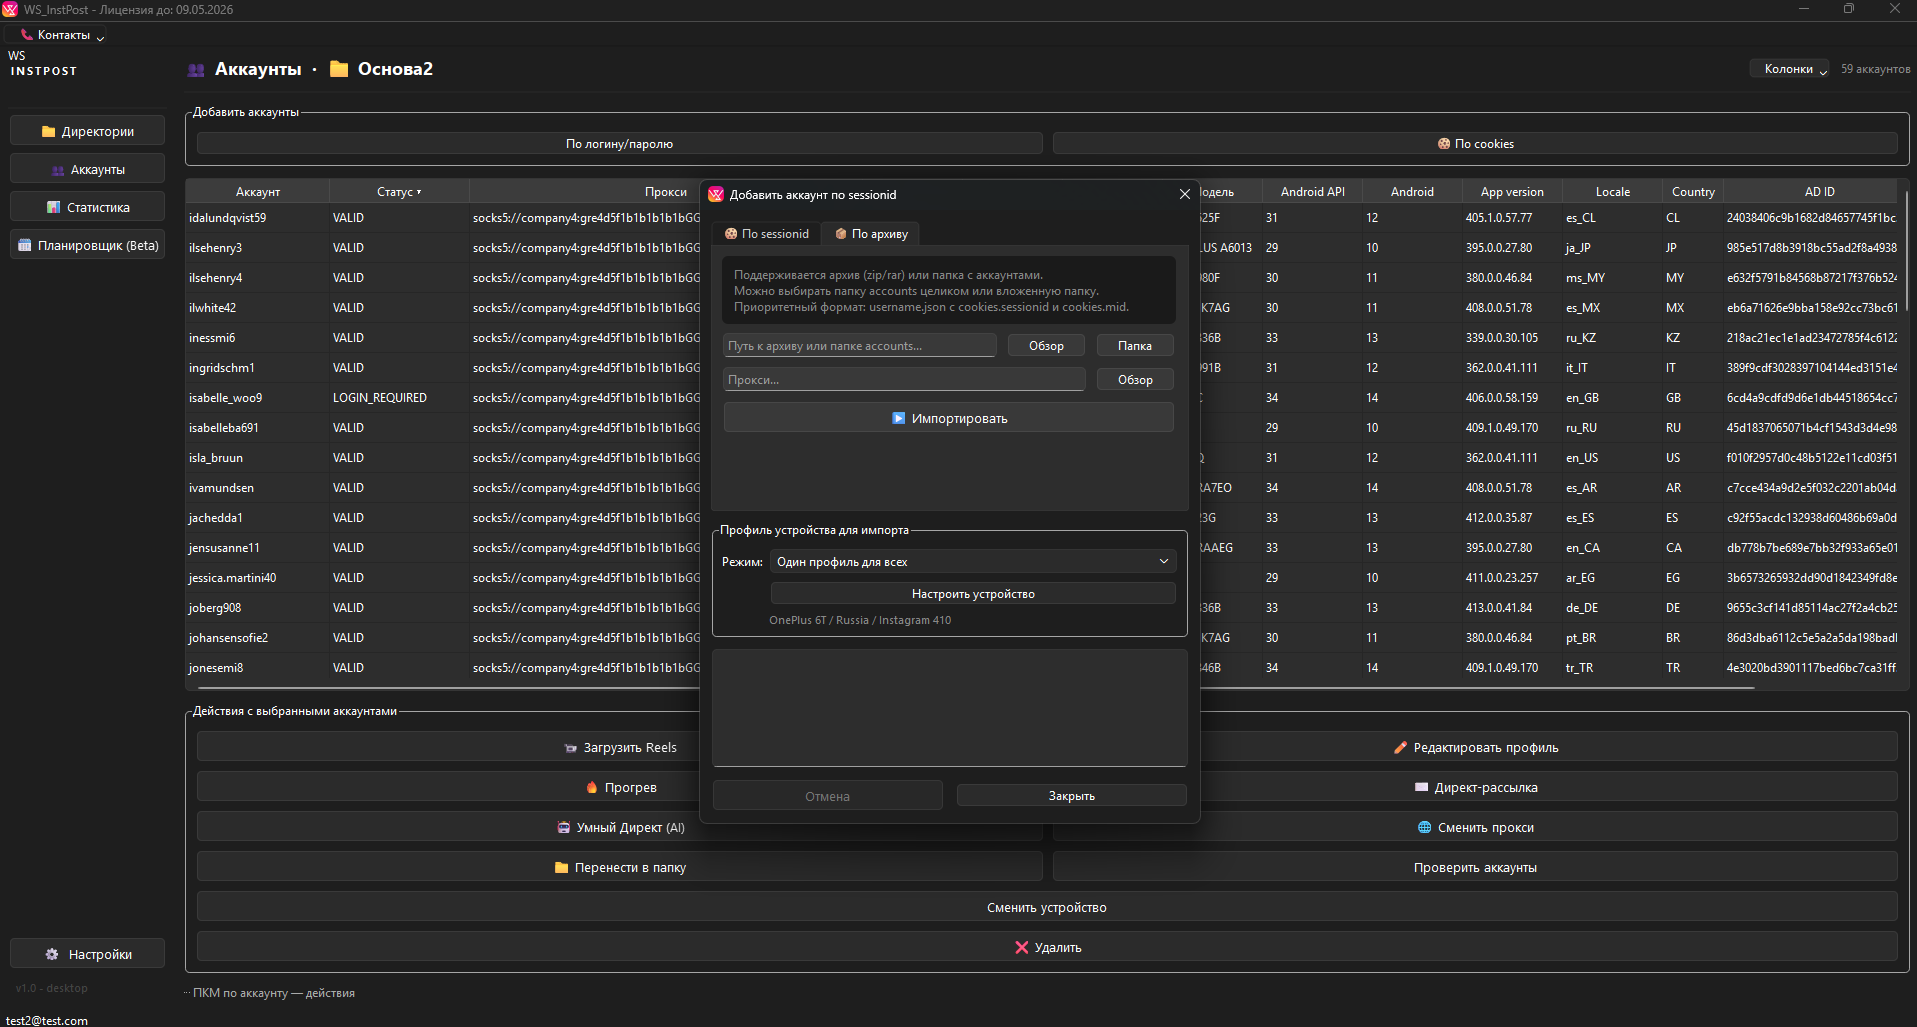Click the calendar icon for Планировщик (Beta)
1917x1027 pixels.
(x=25, y=246)
